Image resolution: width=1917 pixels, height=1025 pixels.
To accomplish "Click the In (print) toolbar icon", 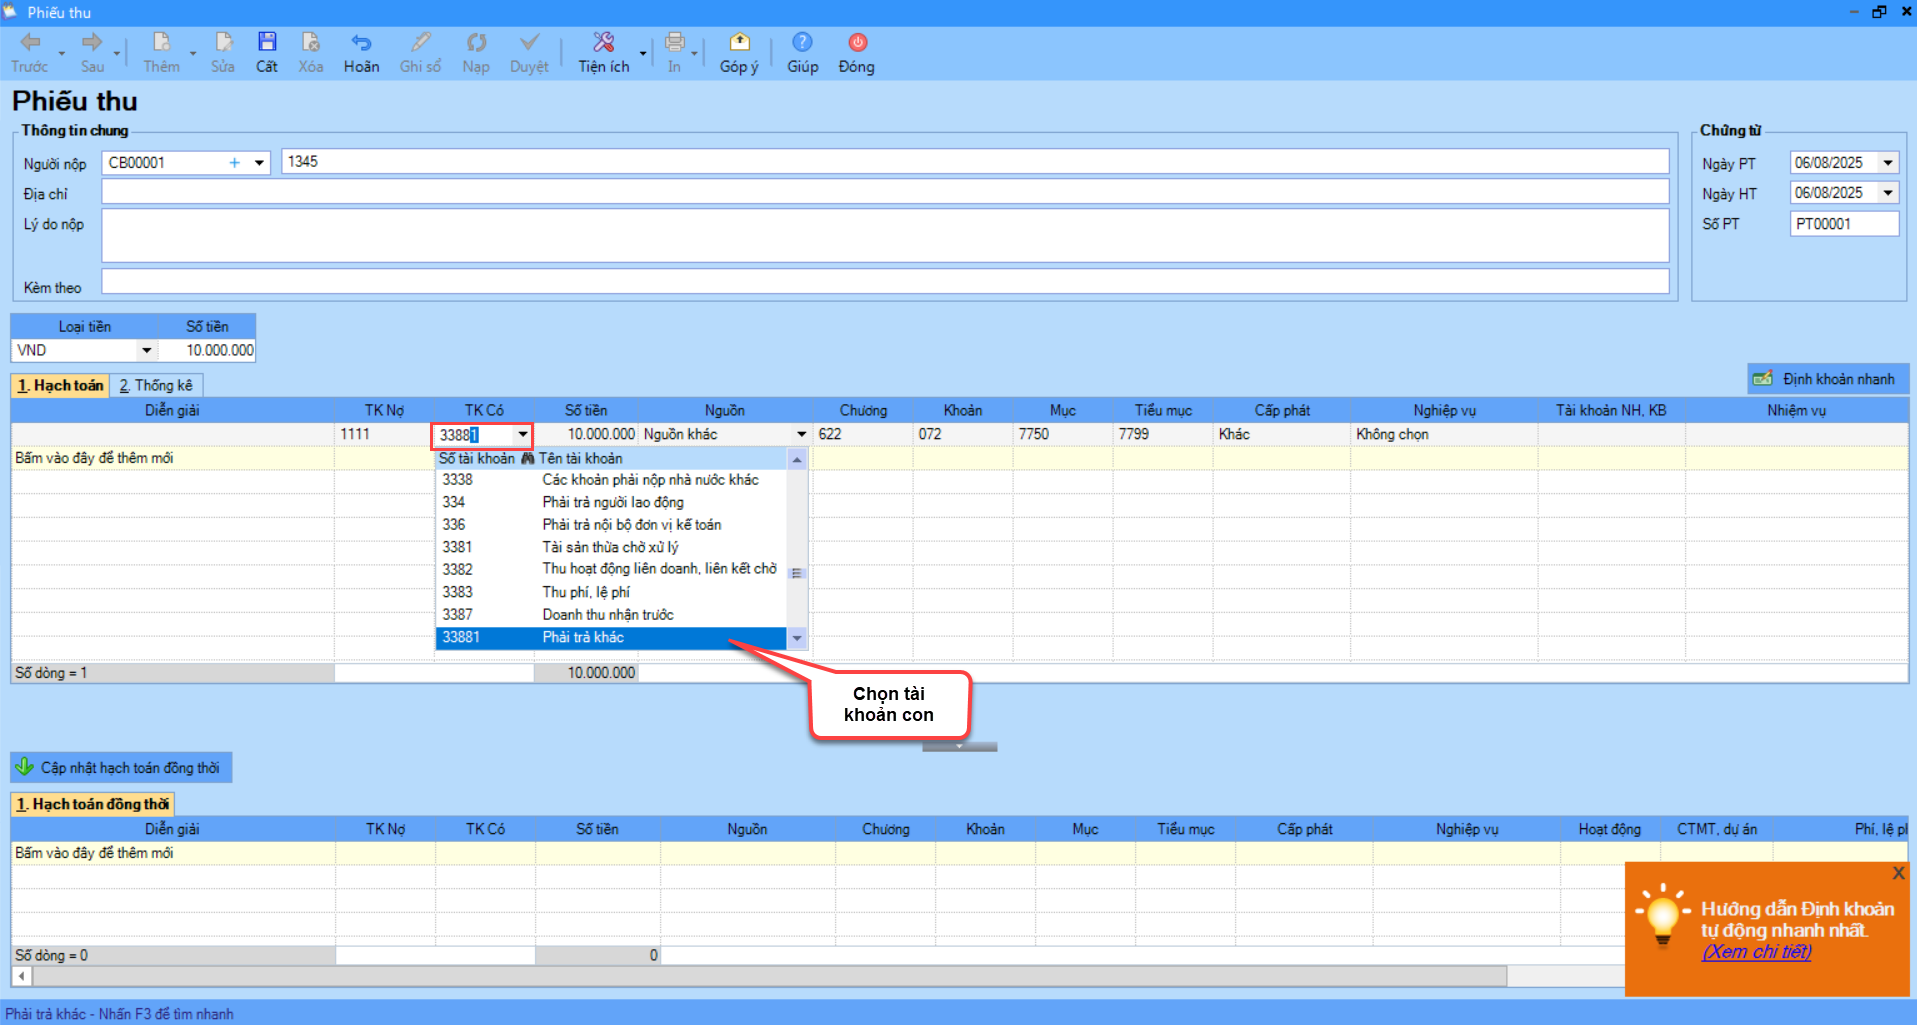I will coord(675,42).
